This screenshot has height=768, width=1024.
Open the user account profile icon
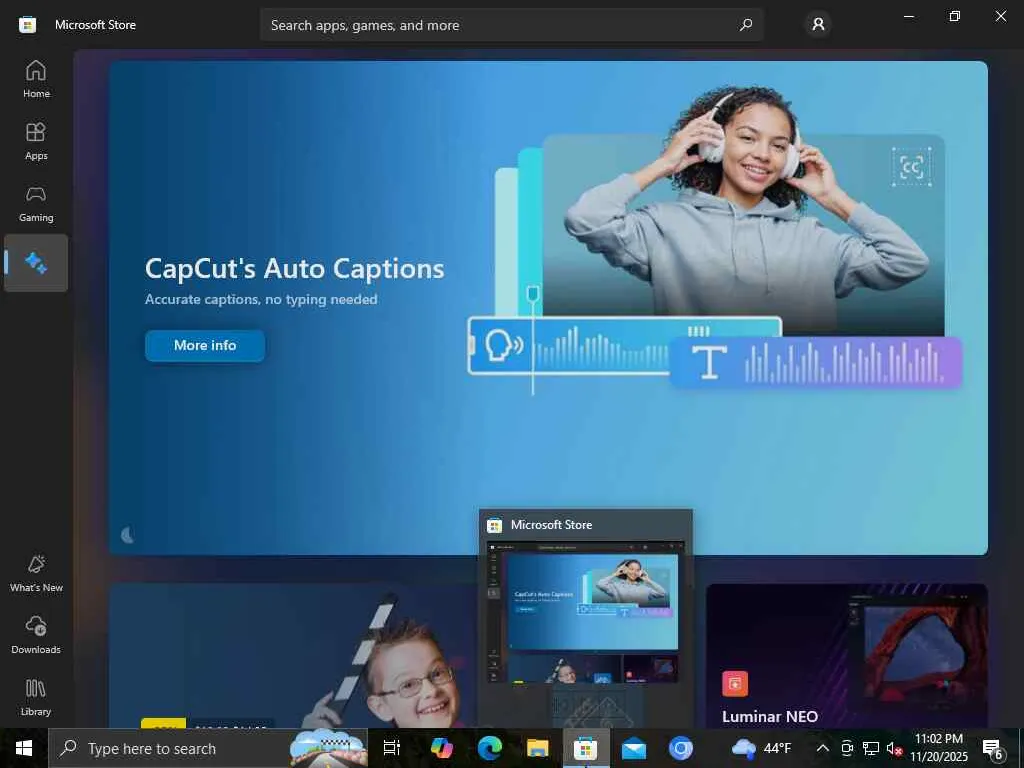coord(818,25)
